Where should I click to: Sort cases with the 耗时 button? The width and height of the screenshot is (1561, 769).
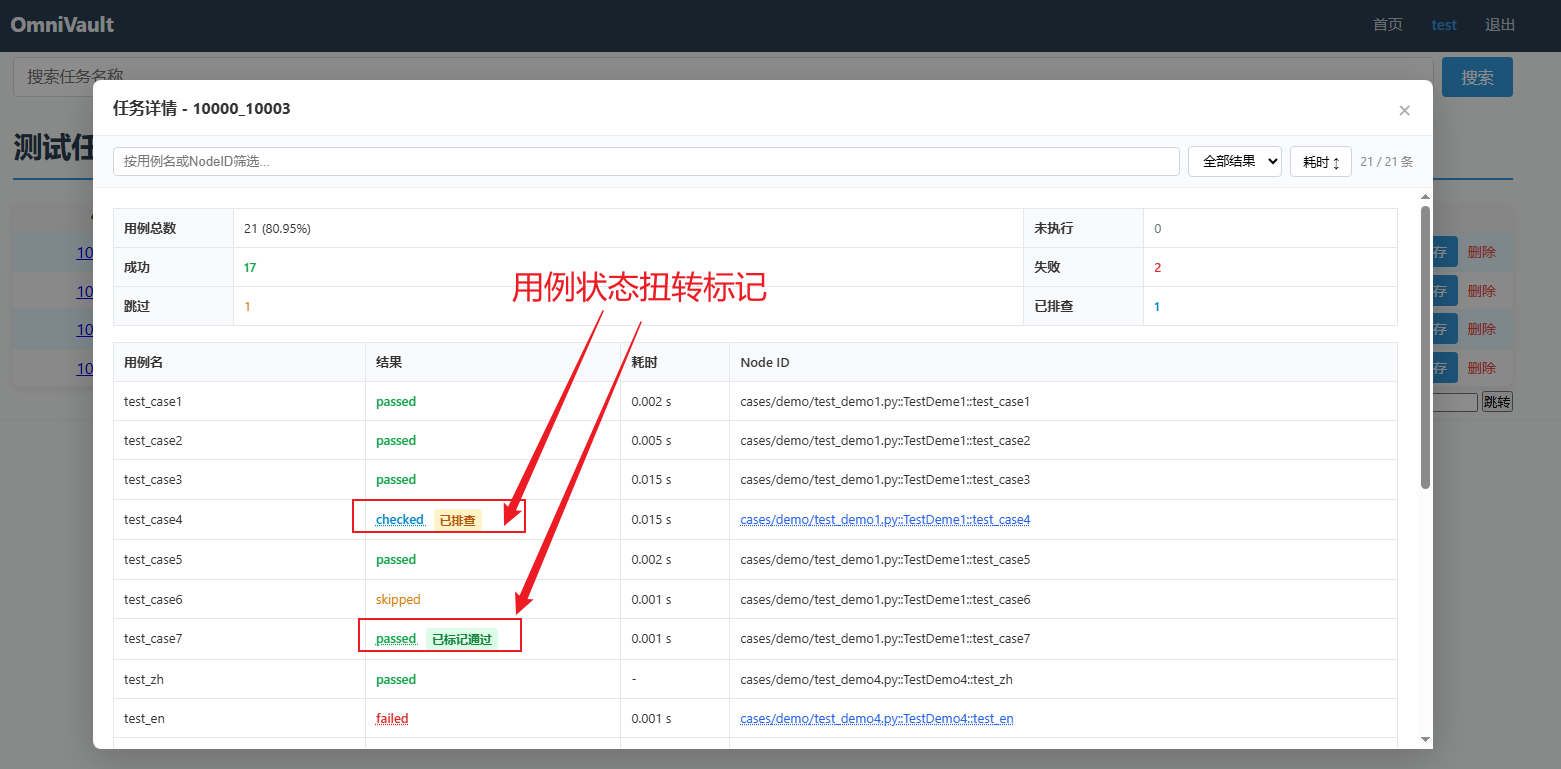coord(1321,161)
